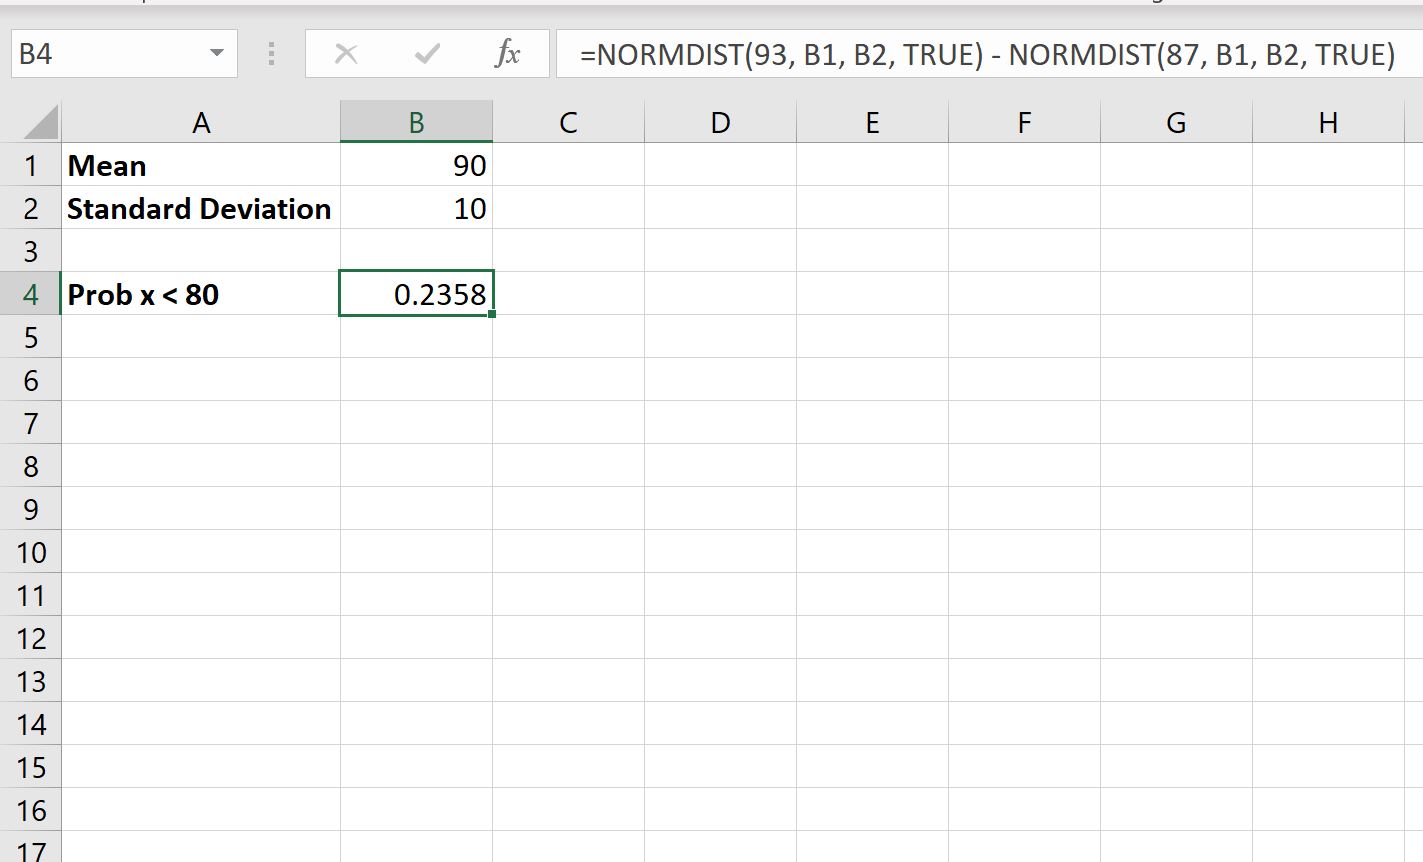Select column E header

click(x=871, y=121)
